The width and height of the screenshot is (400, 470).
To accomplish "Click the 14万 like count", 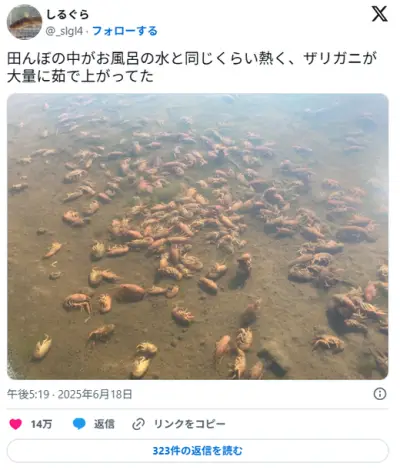I will 41,424.
